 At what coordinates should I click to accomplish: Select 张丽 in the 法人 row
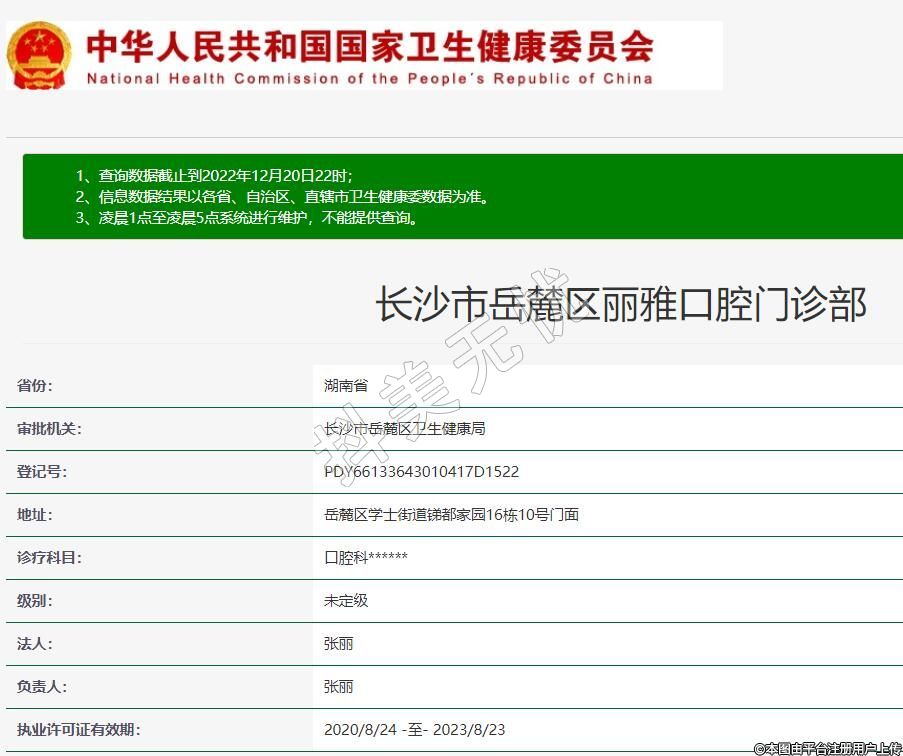338,644
